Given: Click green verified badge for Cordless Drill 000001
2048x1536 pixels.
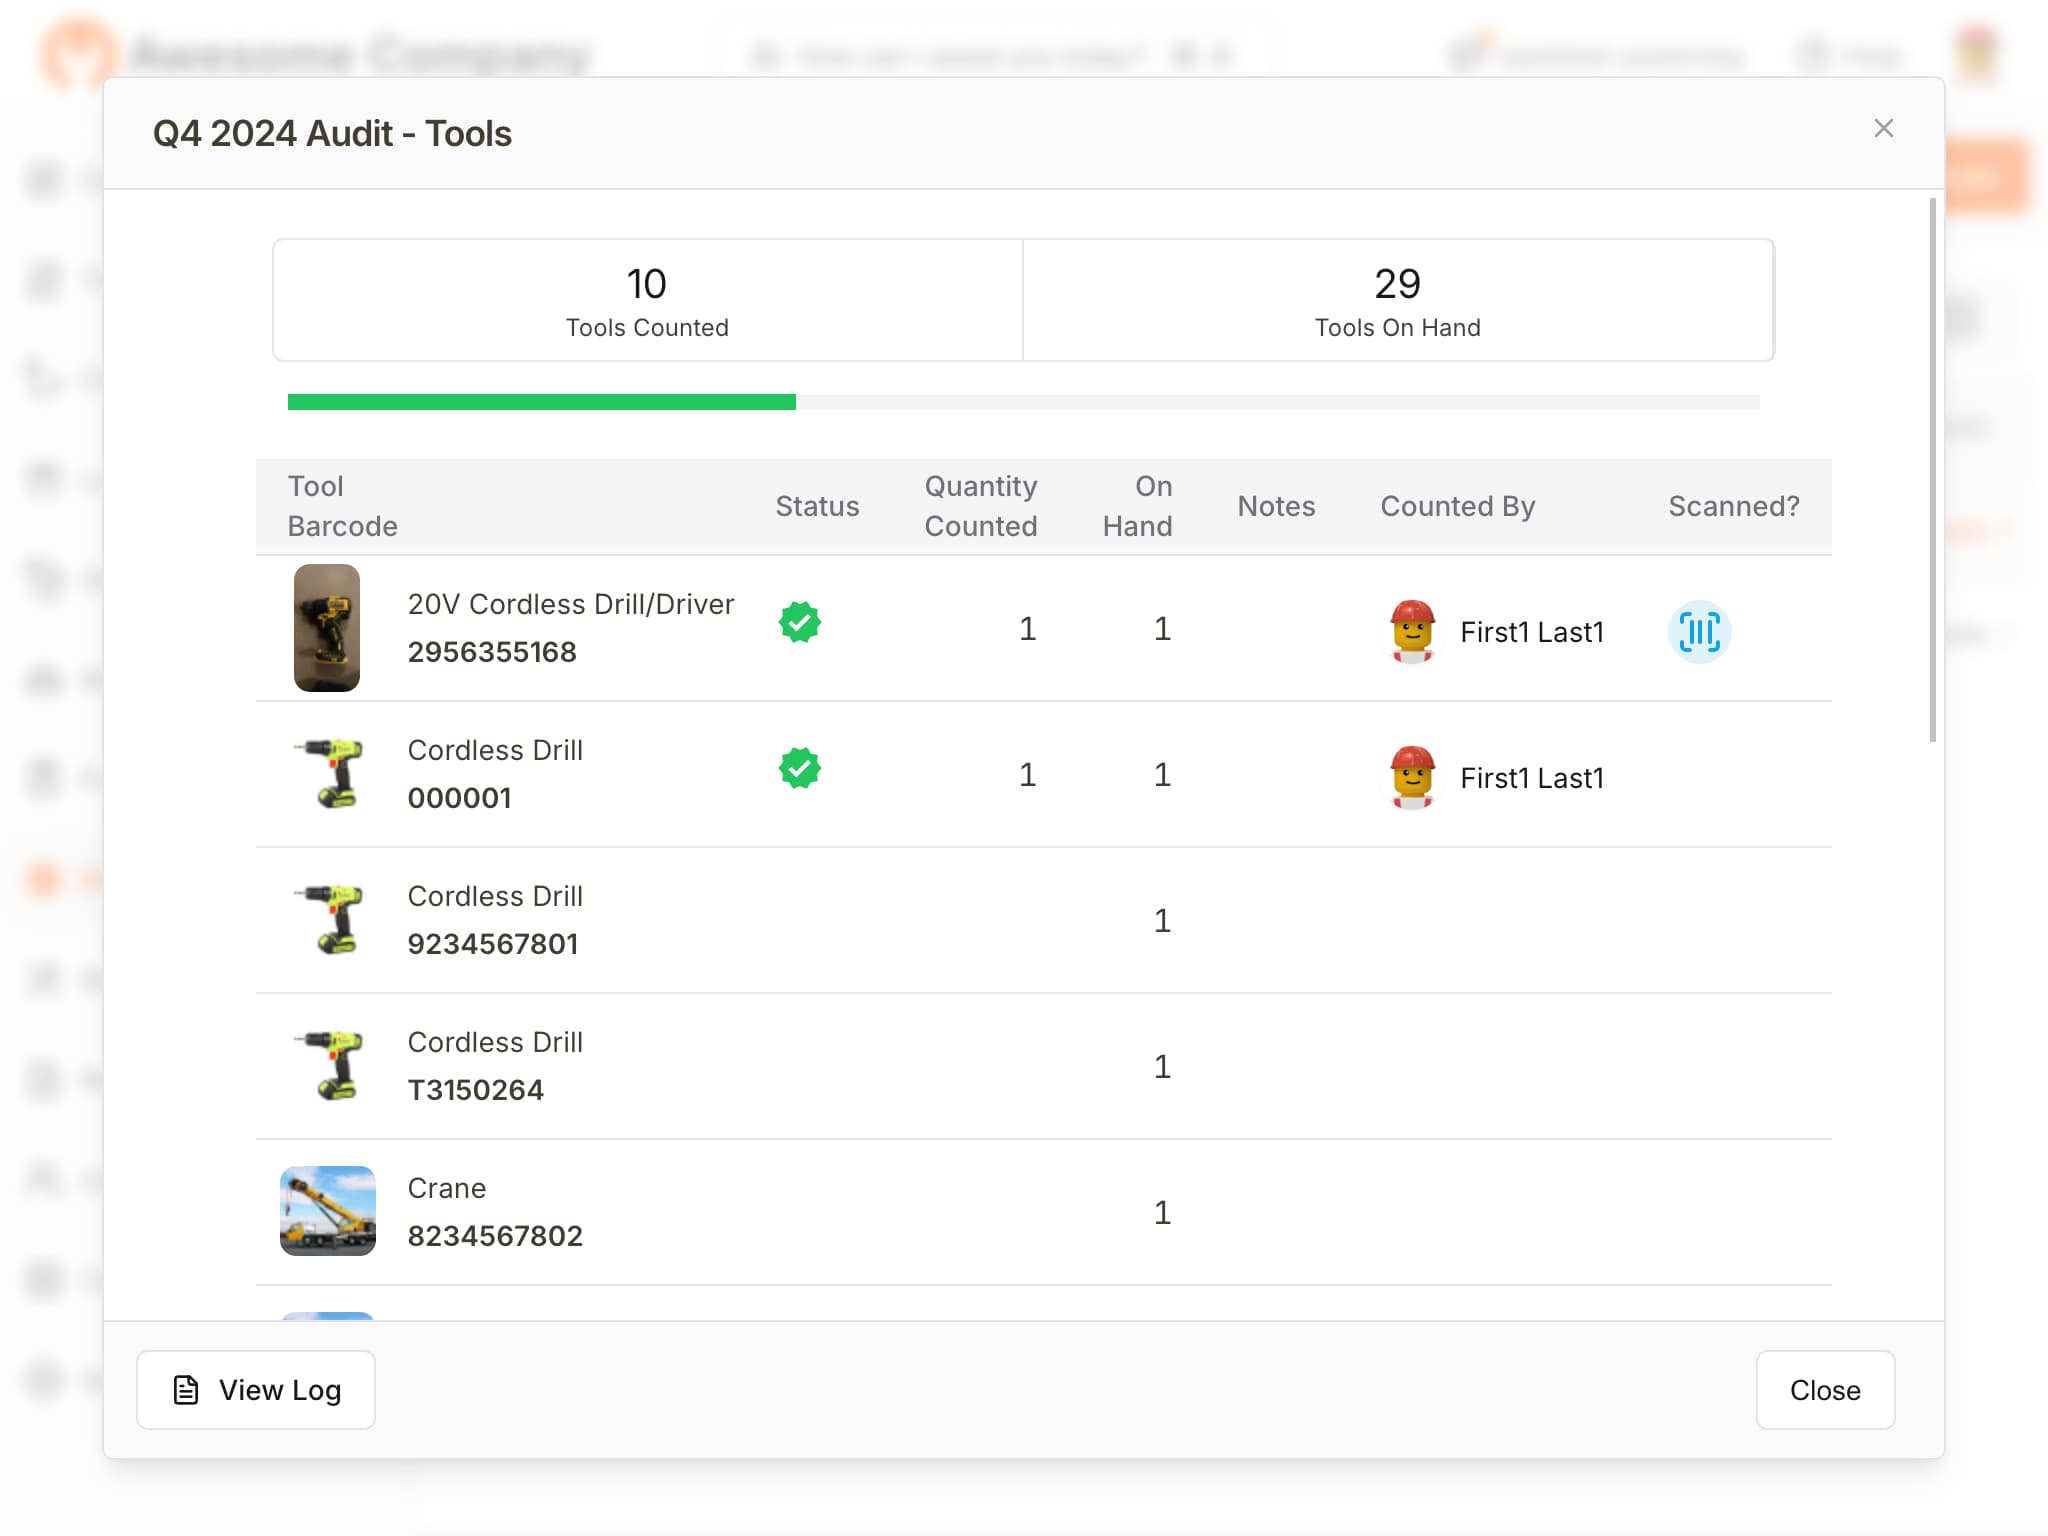Looking at the screenshot, I should pos(799,768).
